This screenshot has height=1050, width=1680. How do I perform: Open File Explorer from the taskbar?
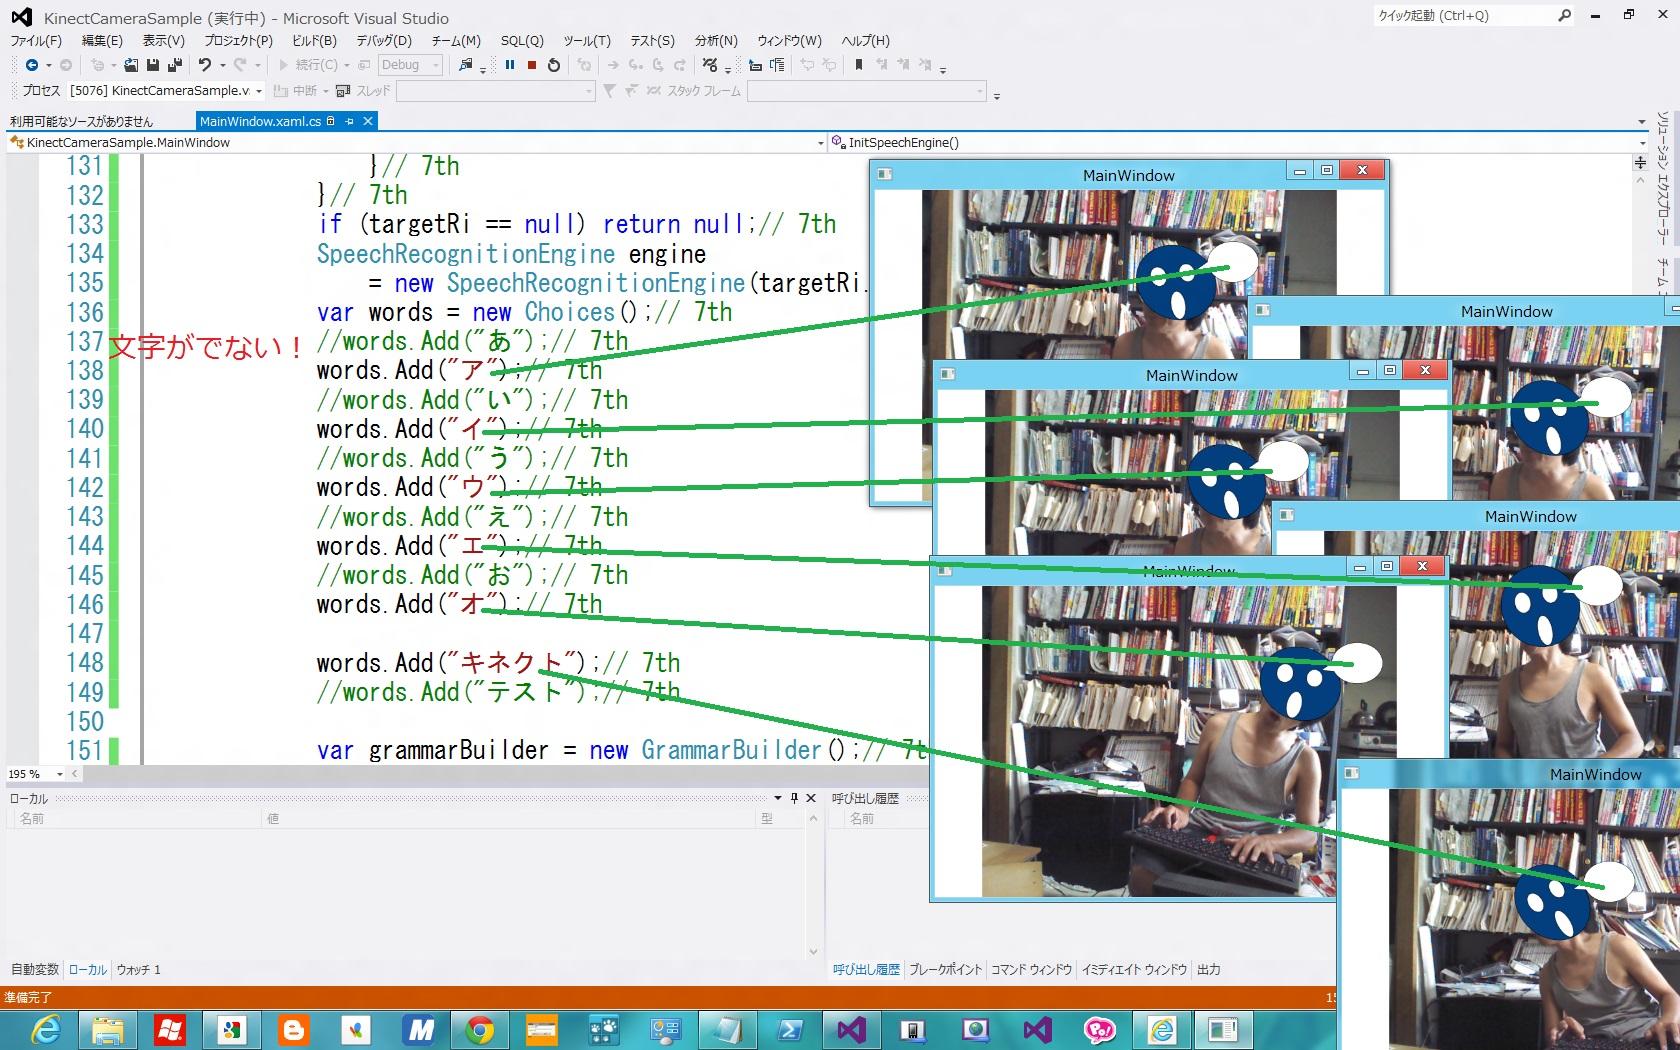click(108, 1030)
